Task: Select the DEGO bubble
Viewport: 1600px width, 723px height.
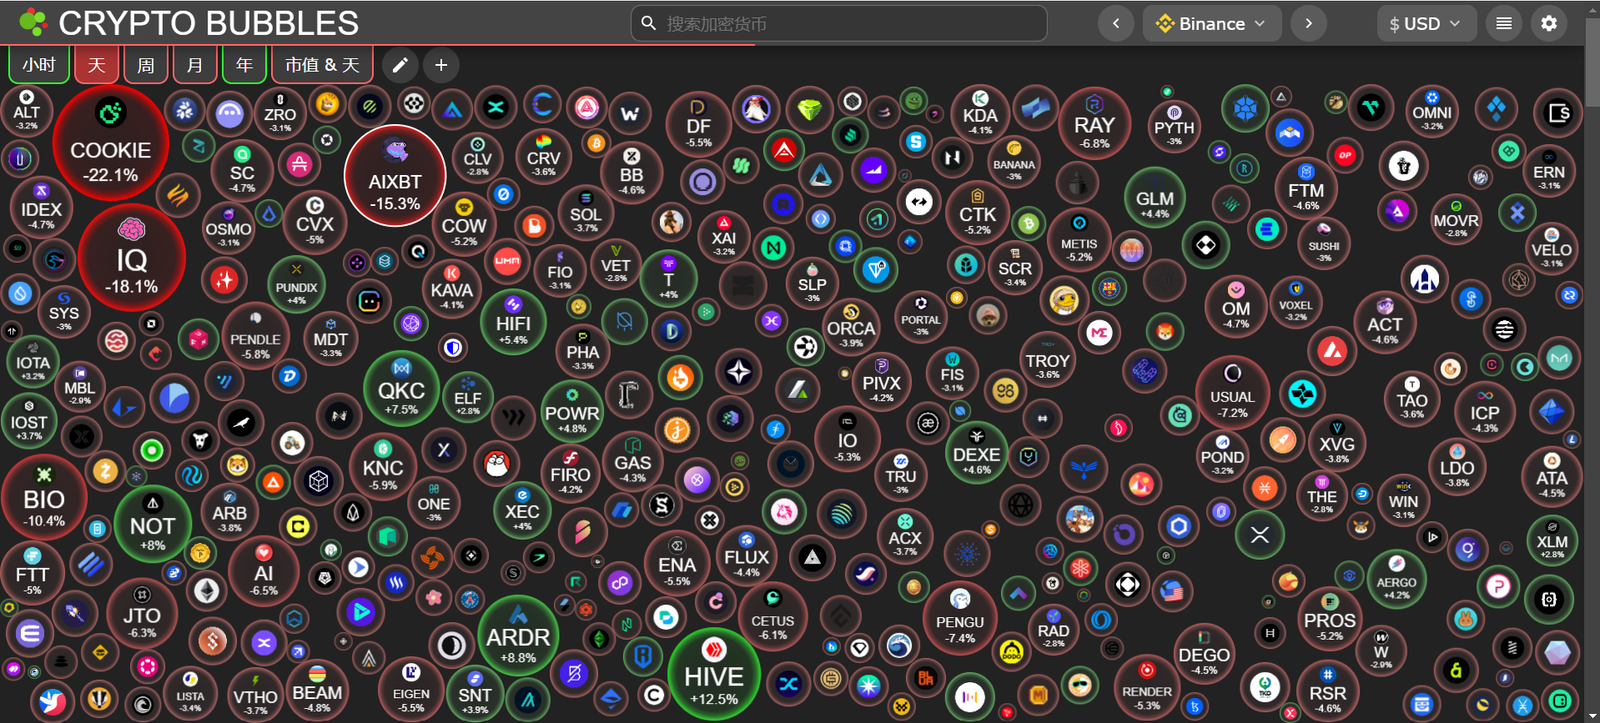Action: tap(1204, 653)
